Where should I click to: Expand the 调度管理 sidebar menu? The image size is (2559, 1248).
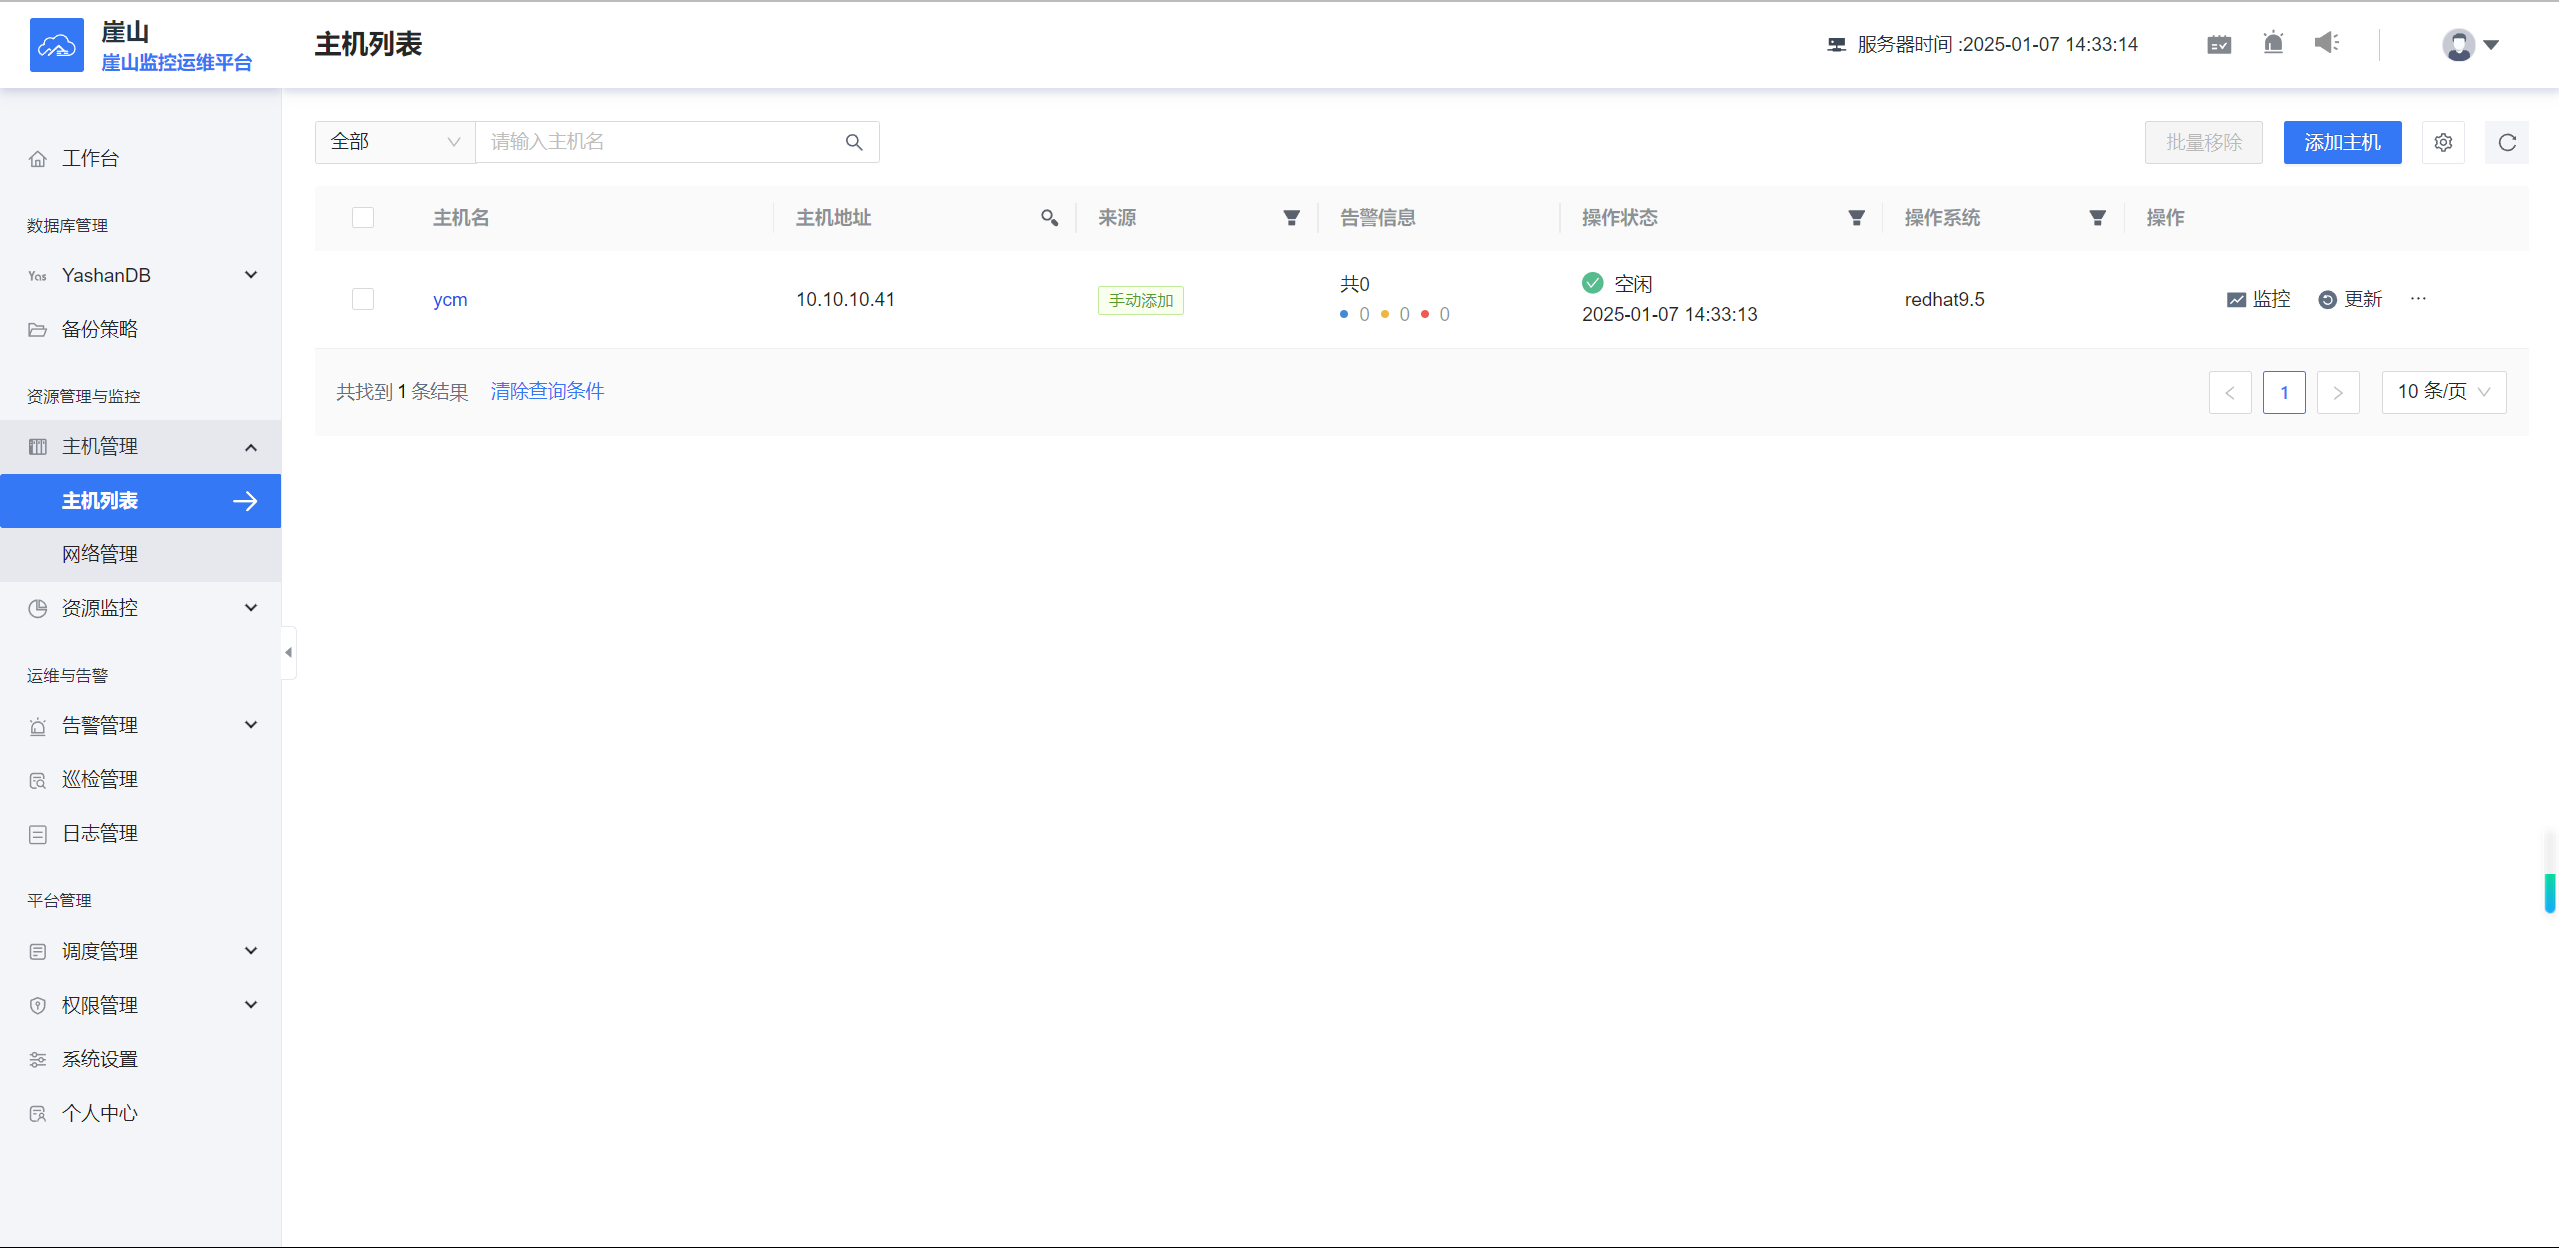140,951
